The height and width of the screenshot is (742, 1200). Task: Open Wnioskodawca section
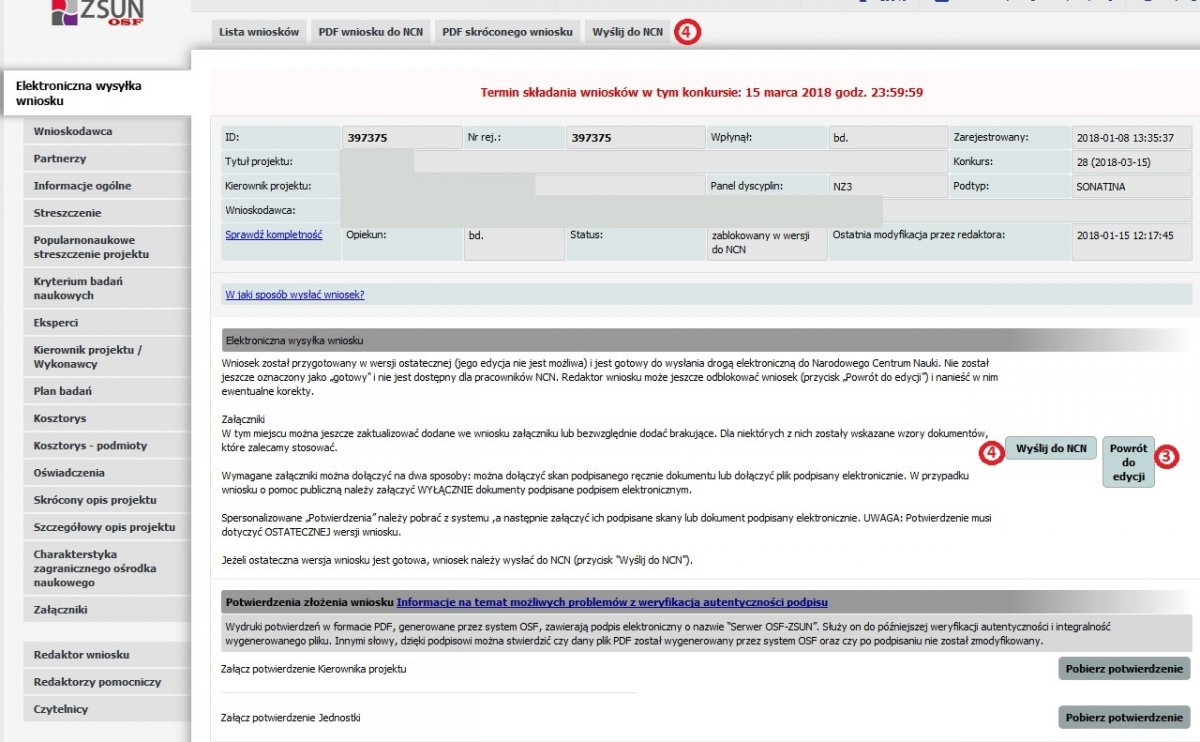106,131
